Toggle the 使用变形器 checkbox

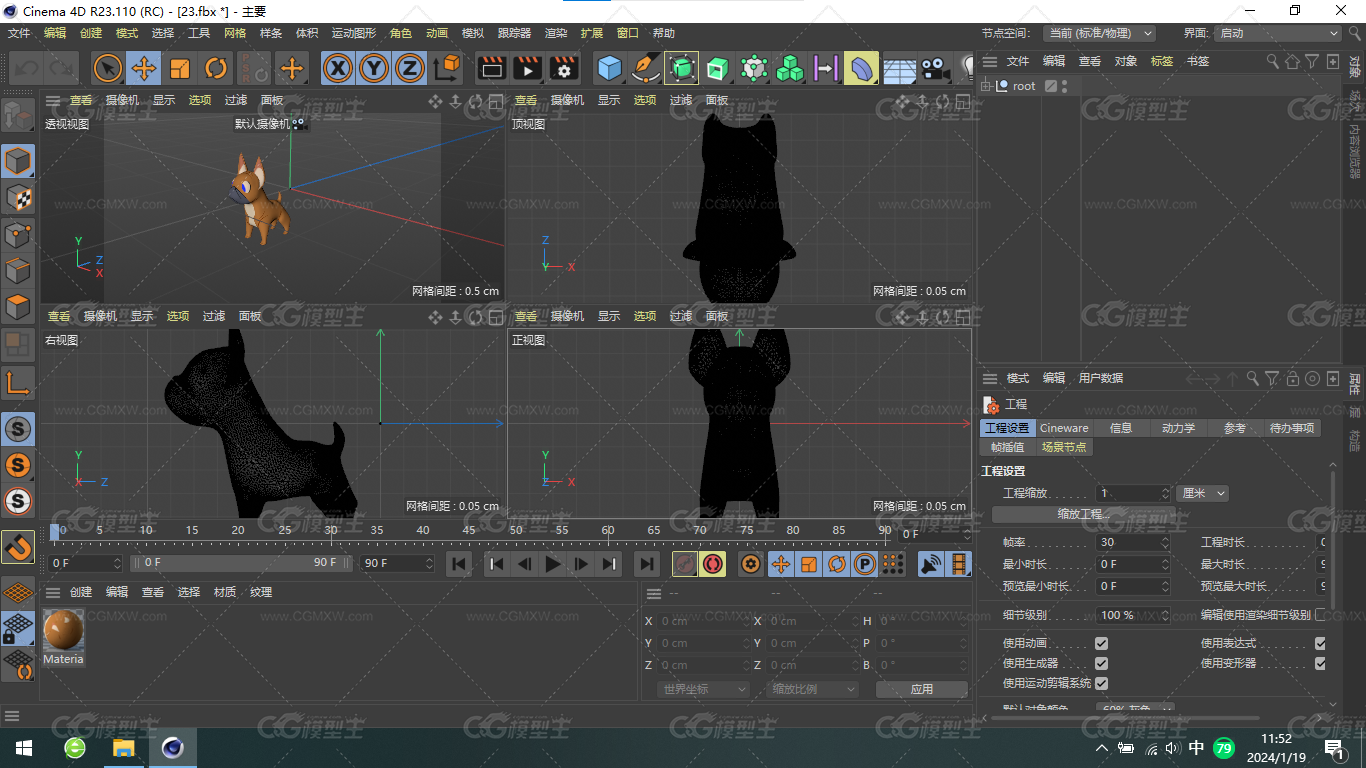[1320, 663]
